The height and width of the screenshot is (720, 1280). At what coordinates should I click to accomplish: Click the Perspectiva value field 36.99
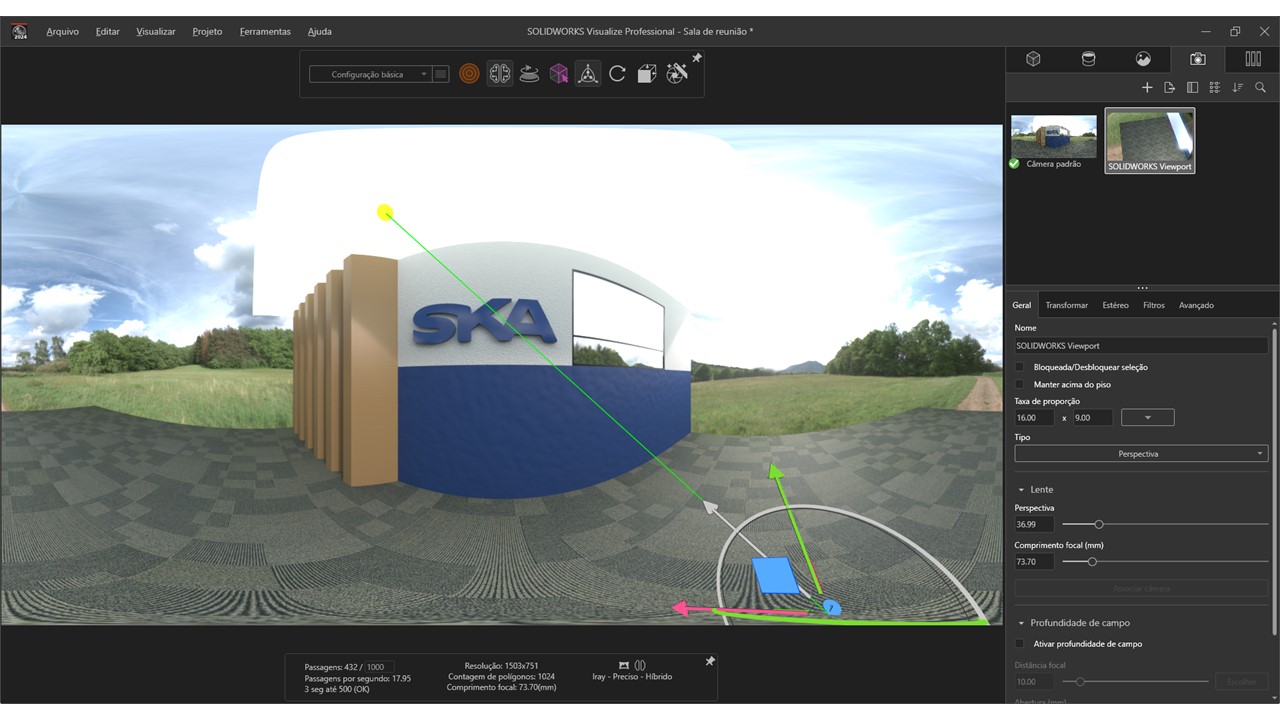(x=1034, y=524)
